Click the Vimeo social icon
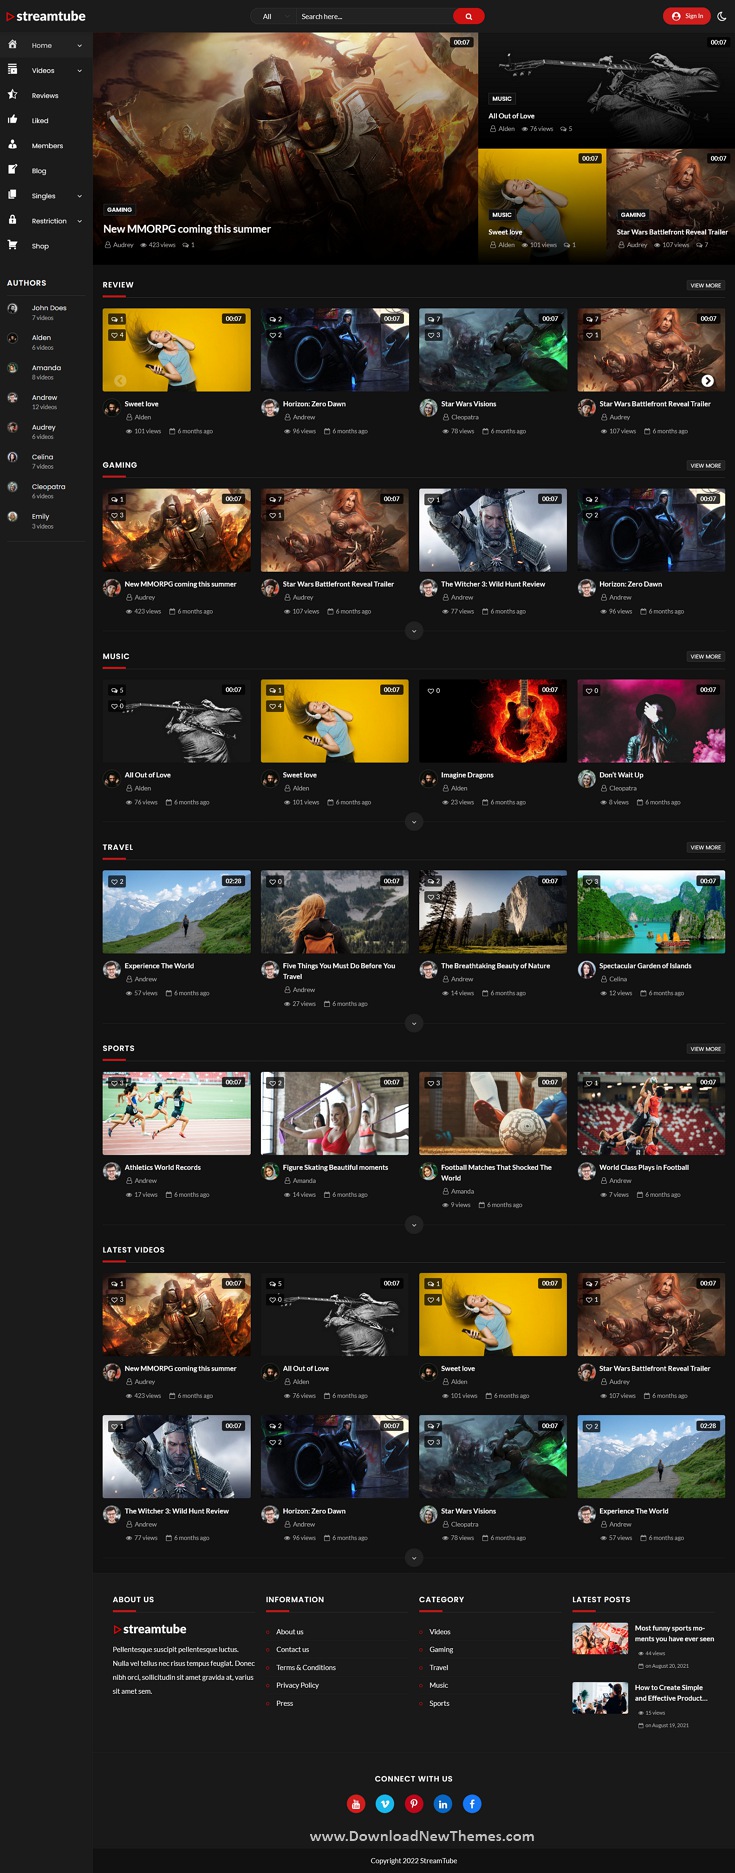This screenshot has height=1873, width=735. 384,1803
